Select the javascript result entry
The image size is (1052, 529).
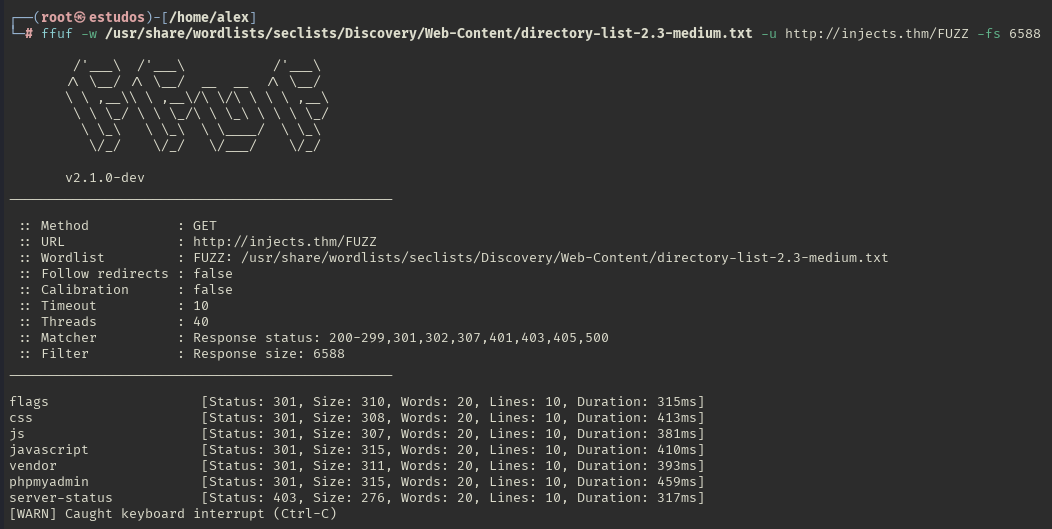click(x=357, y=450)
